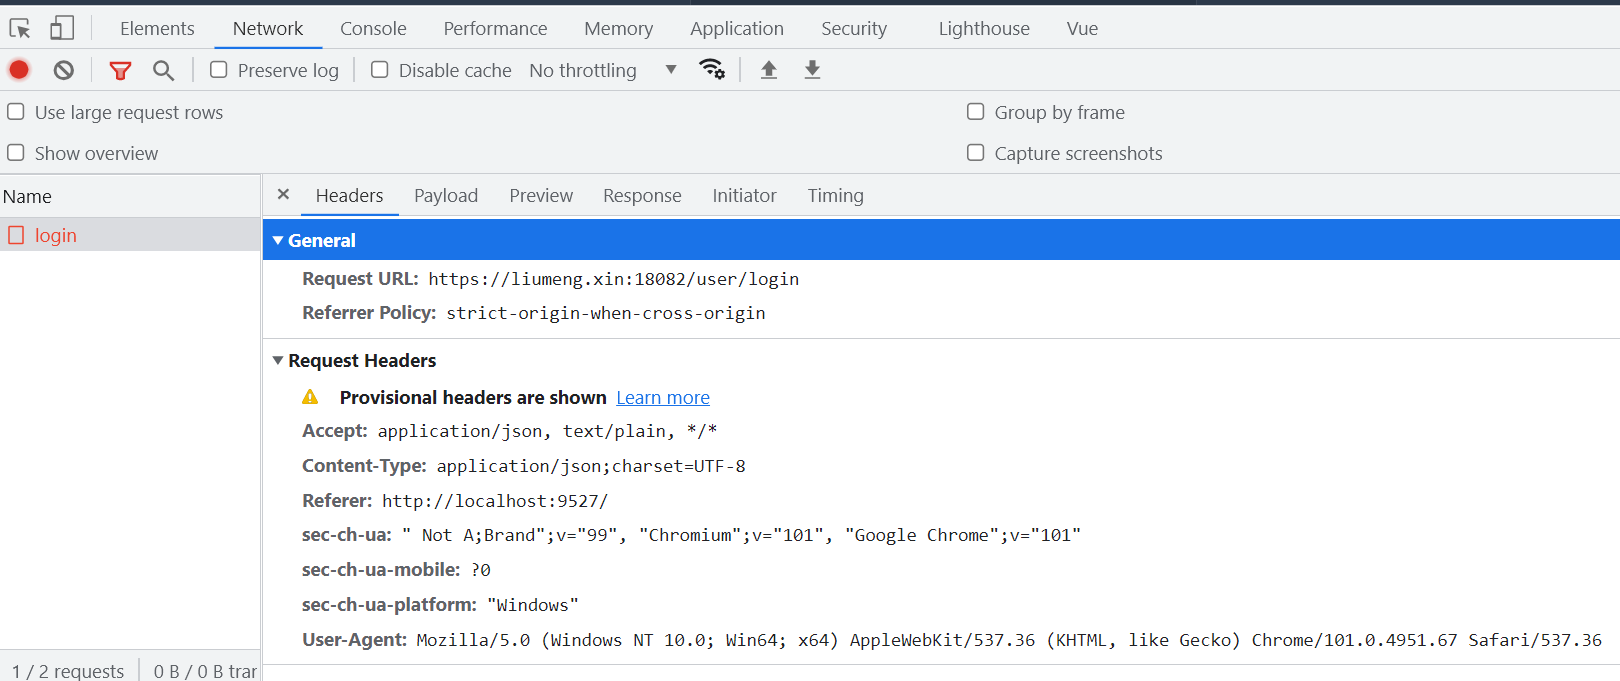Stop recording network log
The height and width of the screenshot is (681, 1620).
(x=19, y=70)
